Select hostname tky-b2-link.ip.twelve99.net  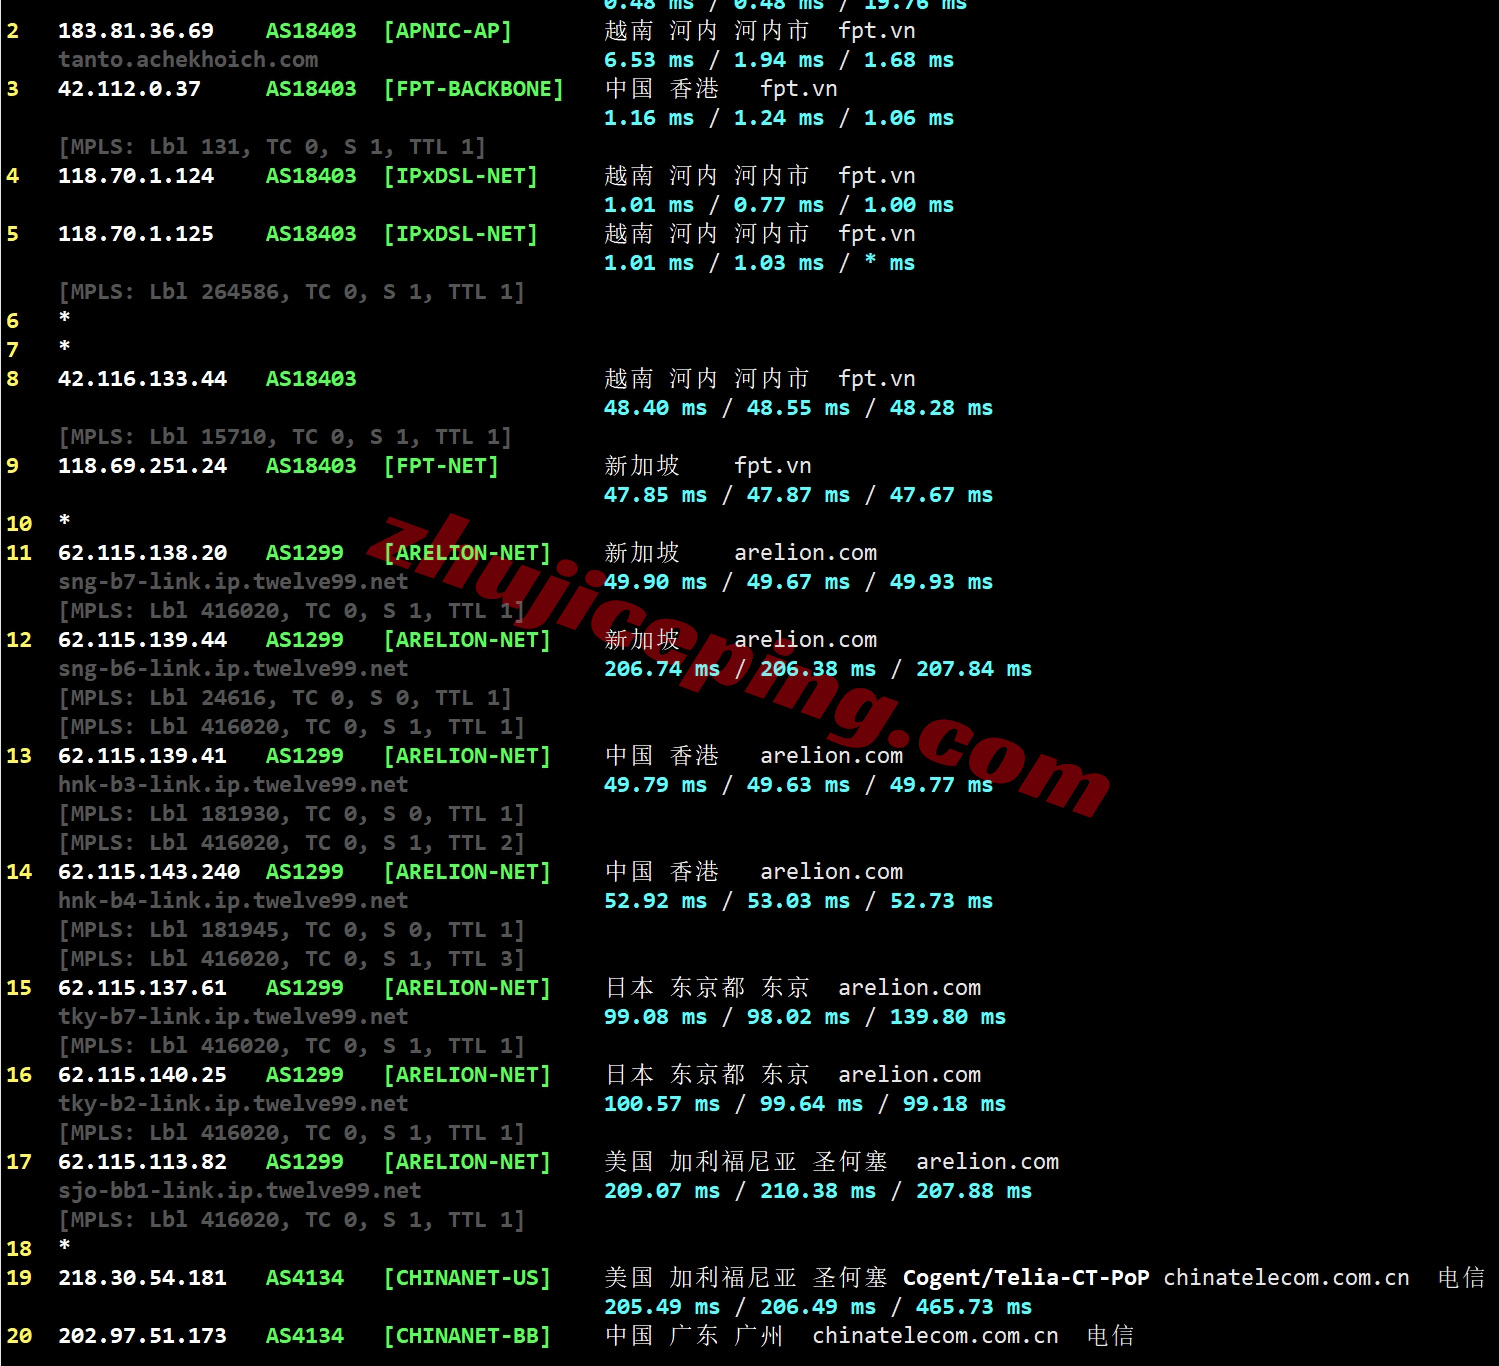tap(233, 1104)
